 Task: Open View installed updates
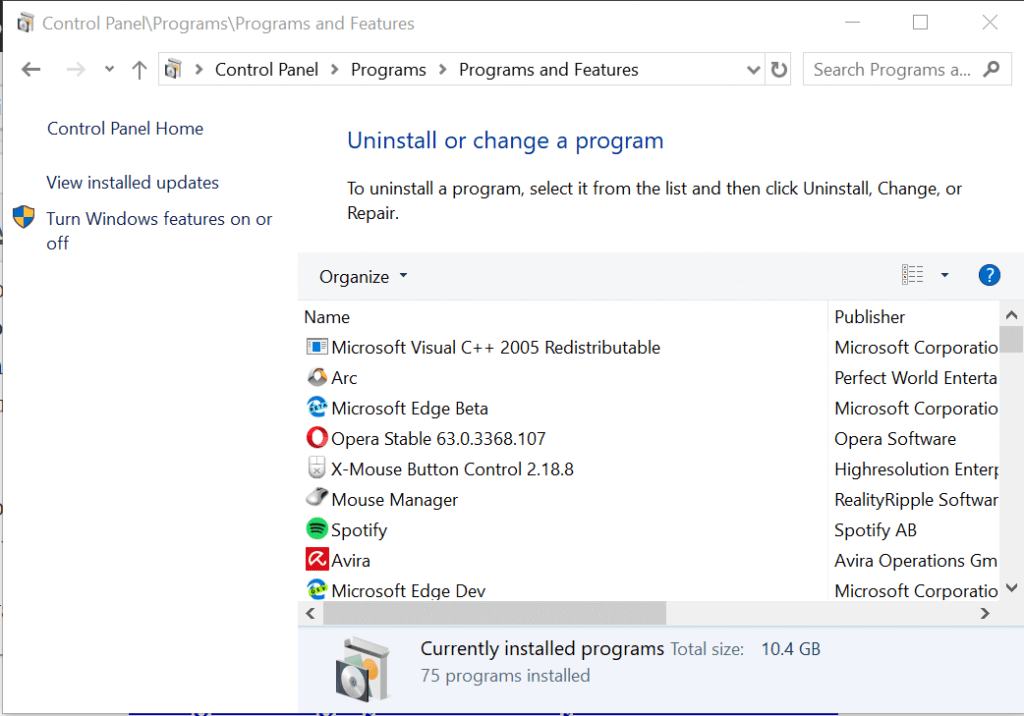(132, 182)
